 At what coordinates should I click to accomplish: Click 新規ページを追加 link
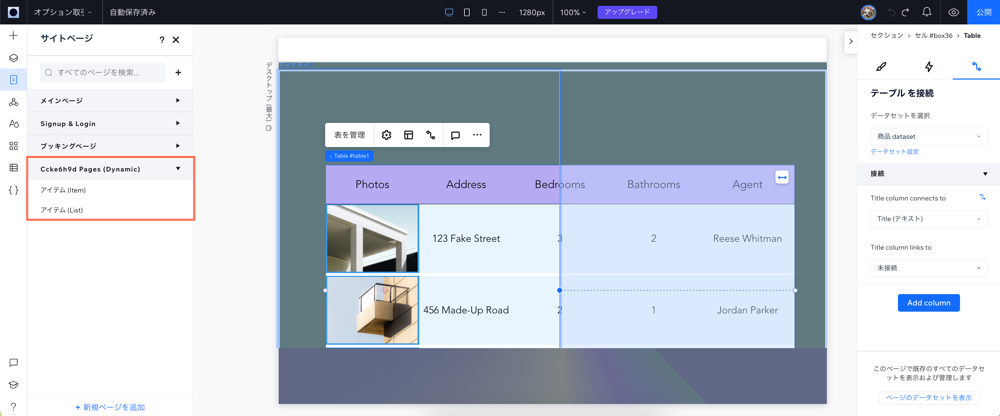(x=110, y=407)
